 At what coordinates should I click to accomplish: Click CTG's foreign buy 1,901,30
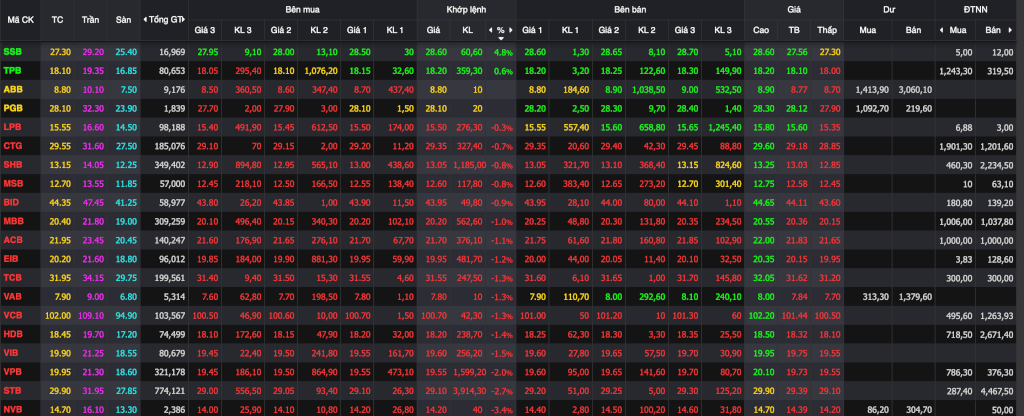[x=957, y=146]
